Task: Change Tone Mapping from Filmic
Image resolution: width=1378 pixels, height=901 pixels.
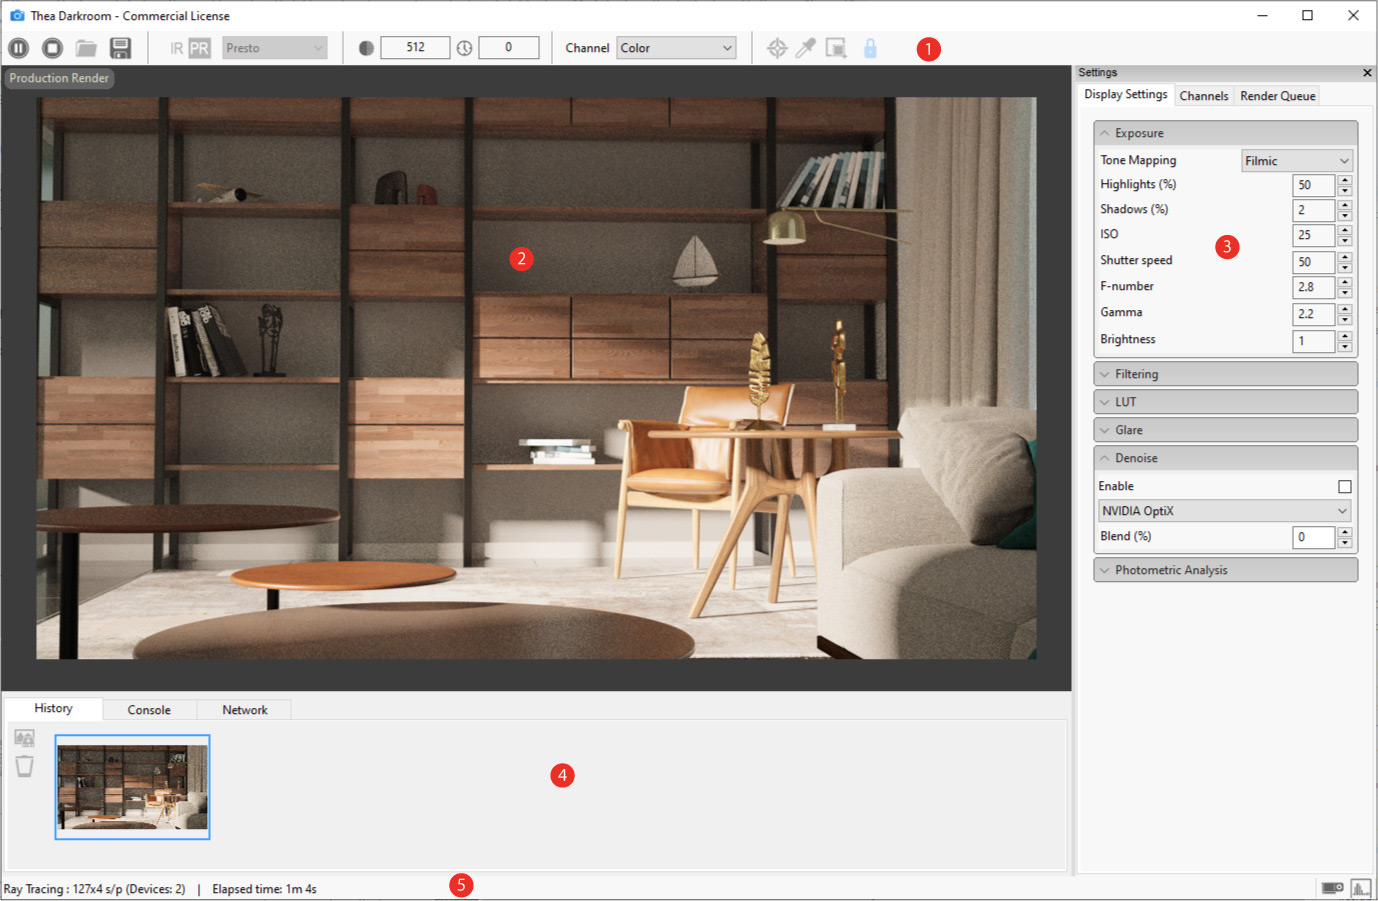Action: tap(1297, 159)
